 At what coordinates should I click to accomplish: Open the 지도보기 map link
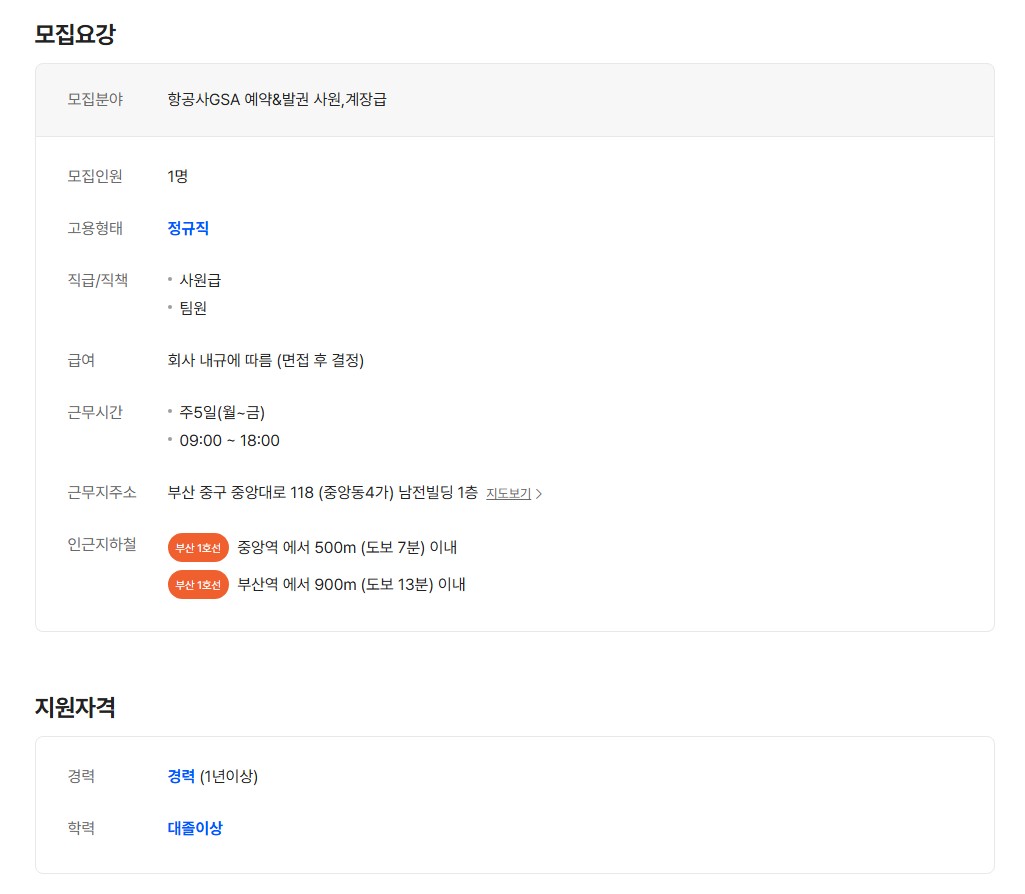[508, 493]
